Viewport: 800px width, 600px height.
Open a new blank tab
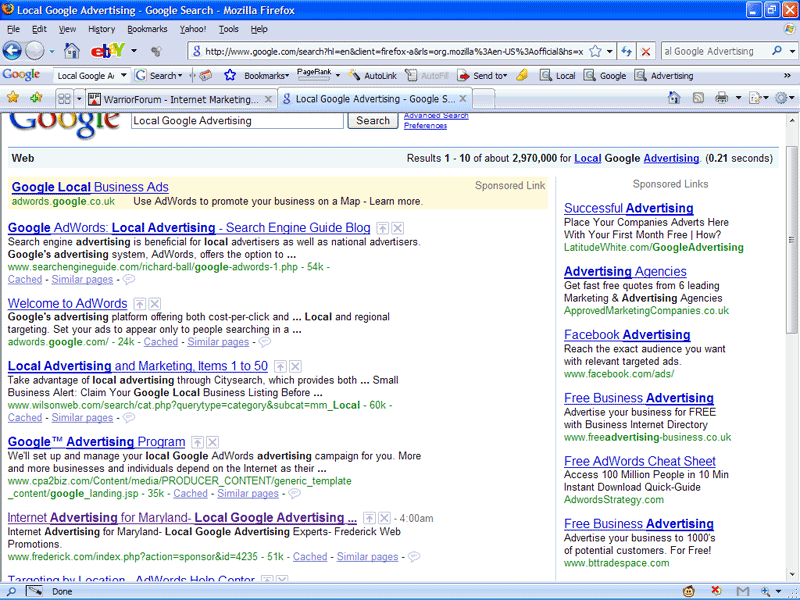pos(484,98)
